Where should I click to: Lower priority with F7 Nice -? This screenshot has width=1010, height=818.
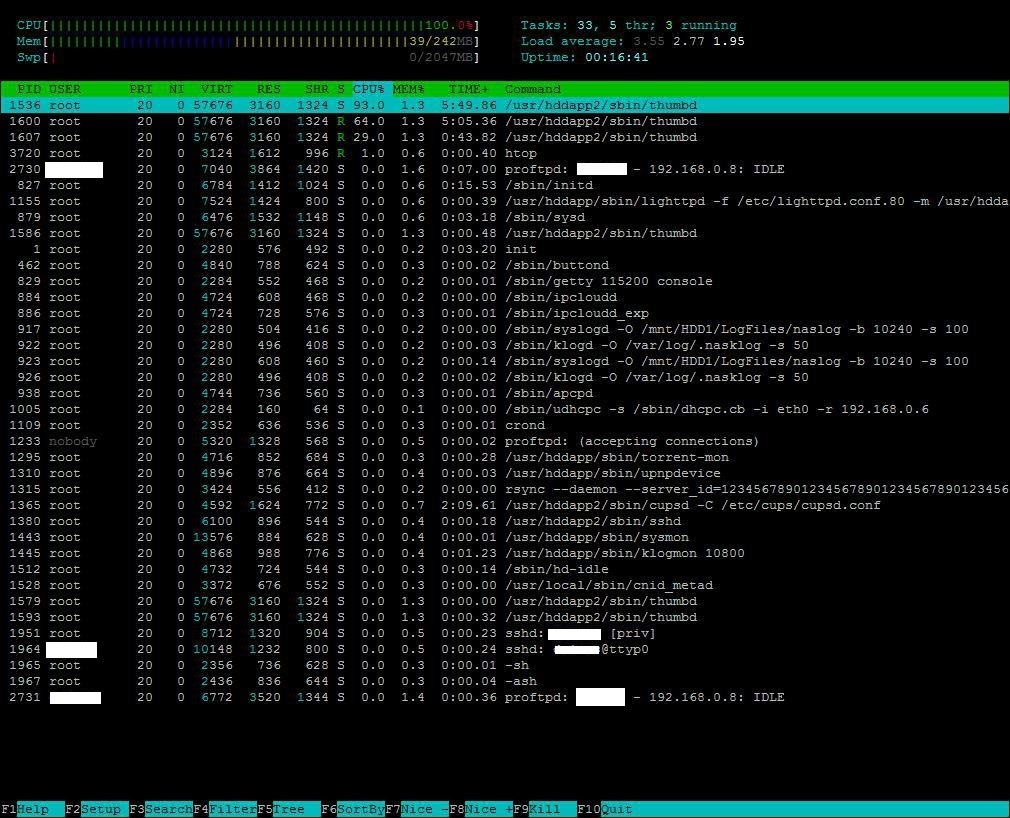[x=417, y=809]
